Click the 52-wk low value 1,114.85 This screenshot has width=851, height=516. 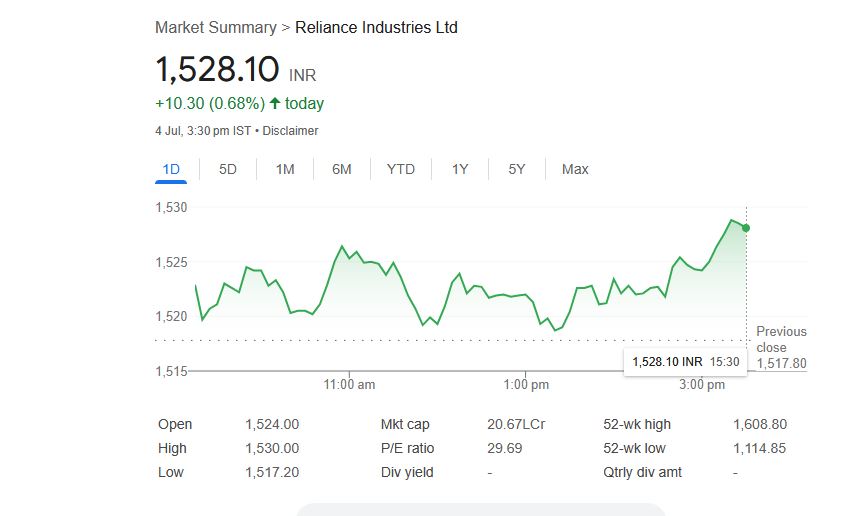pyautogui.click(x=760, y=448)
